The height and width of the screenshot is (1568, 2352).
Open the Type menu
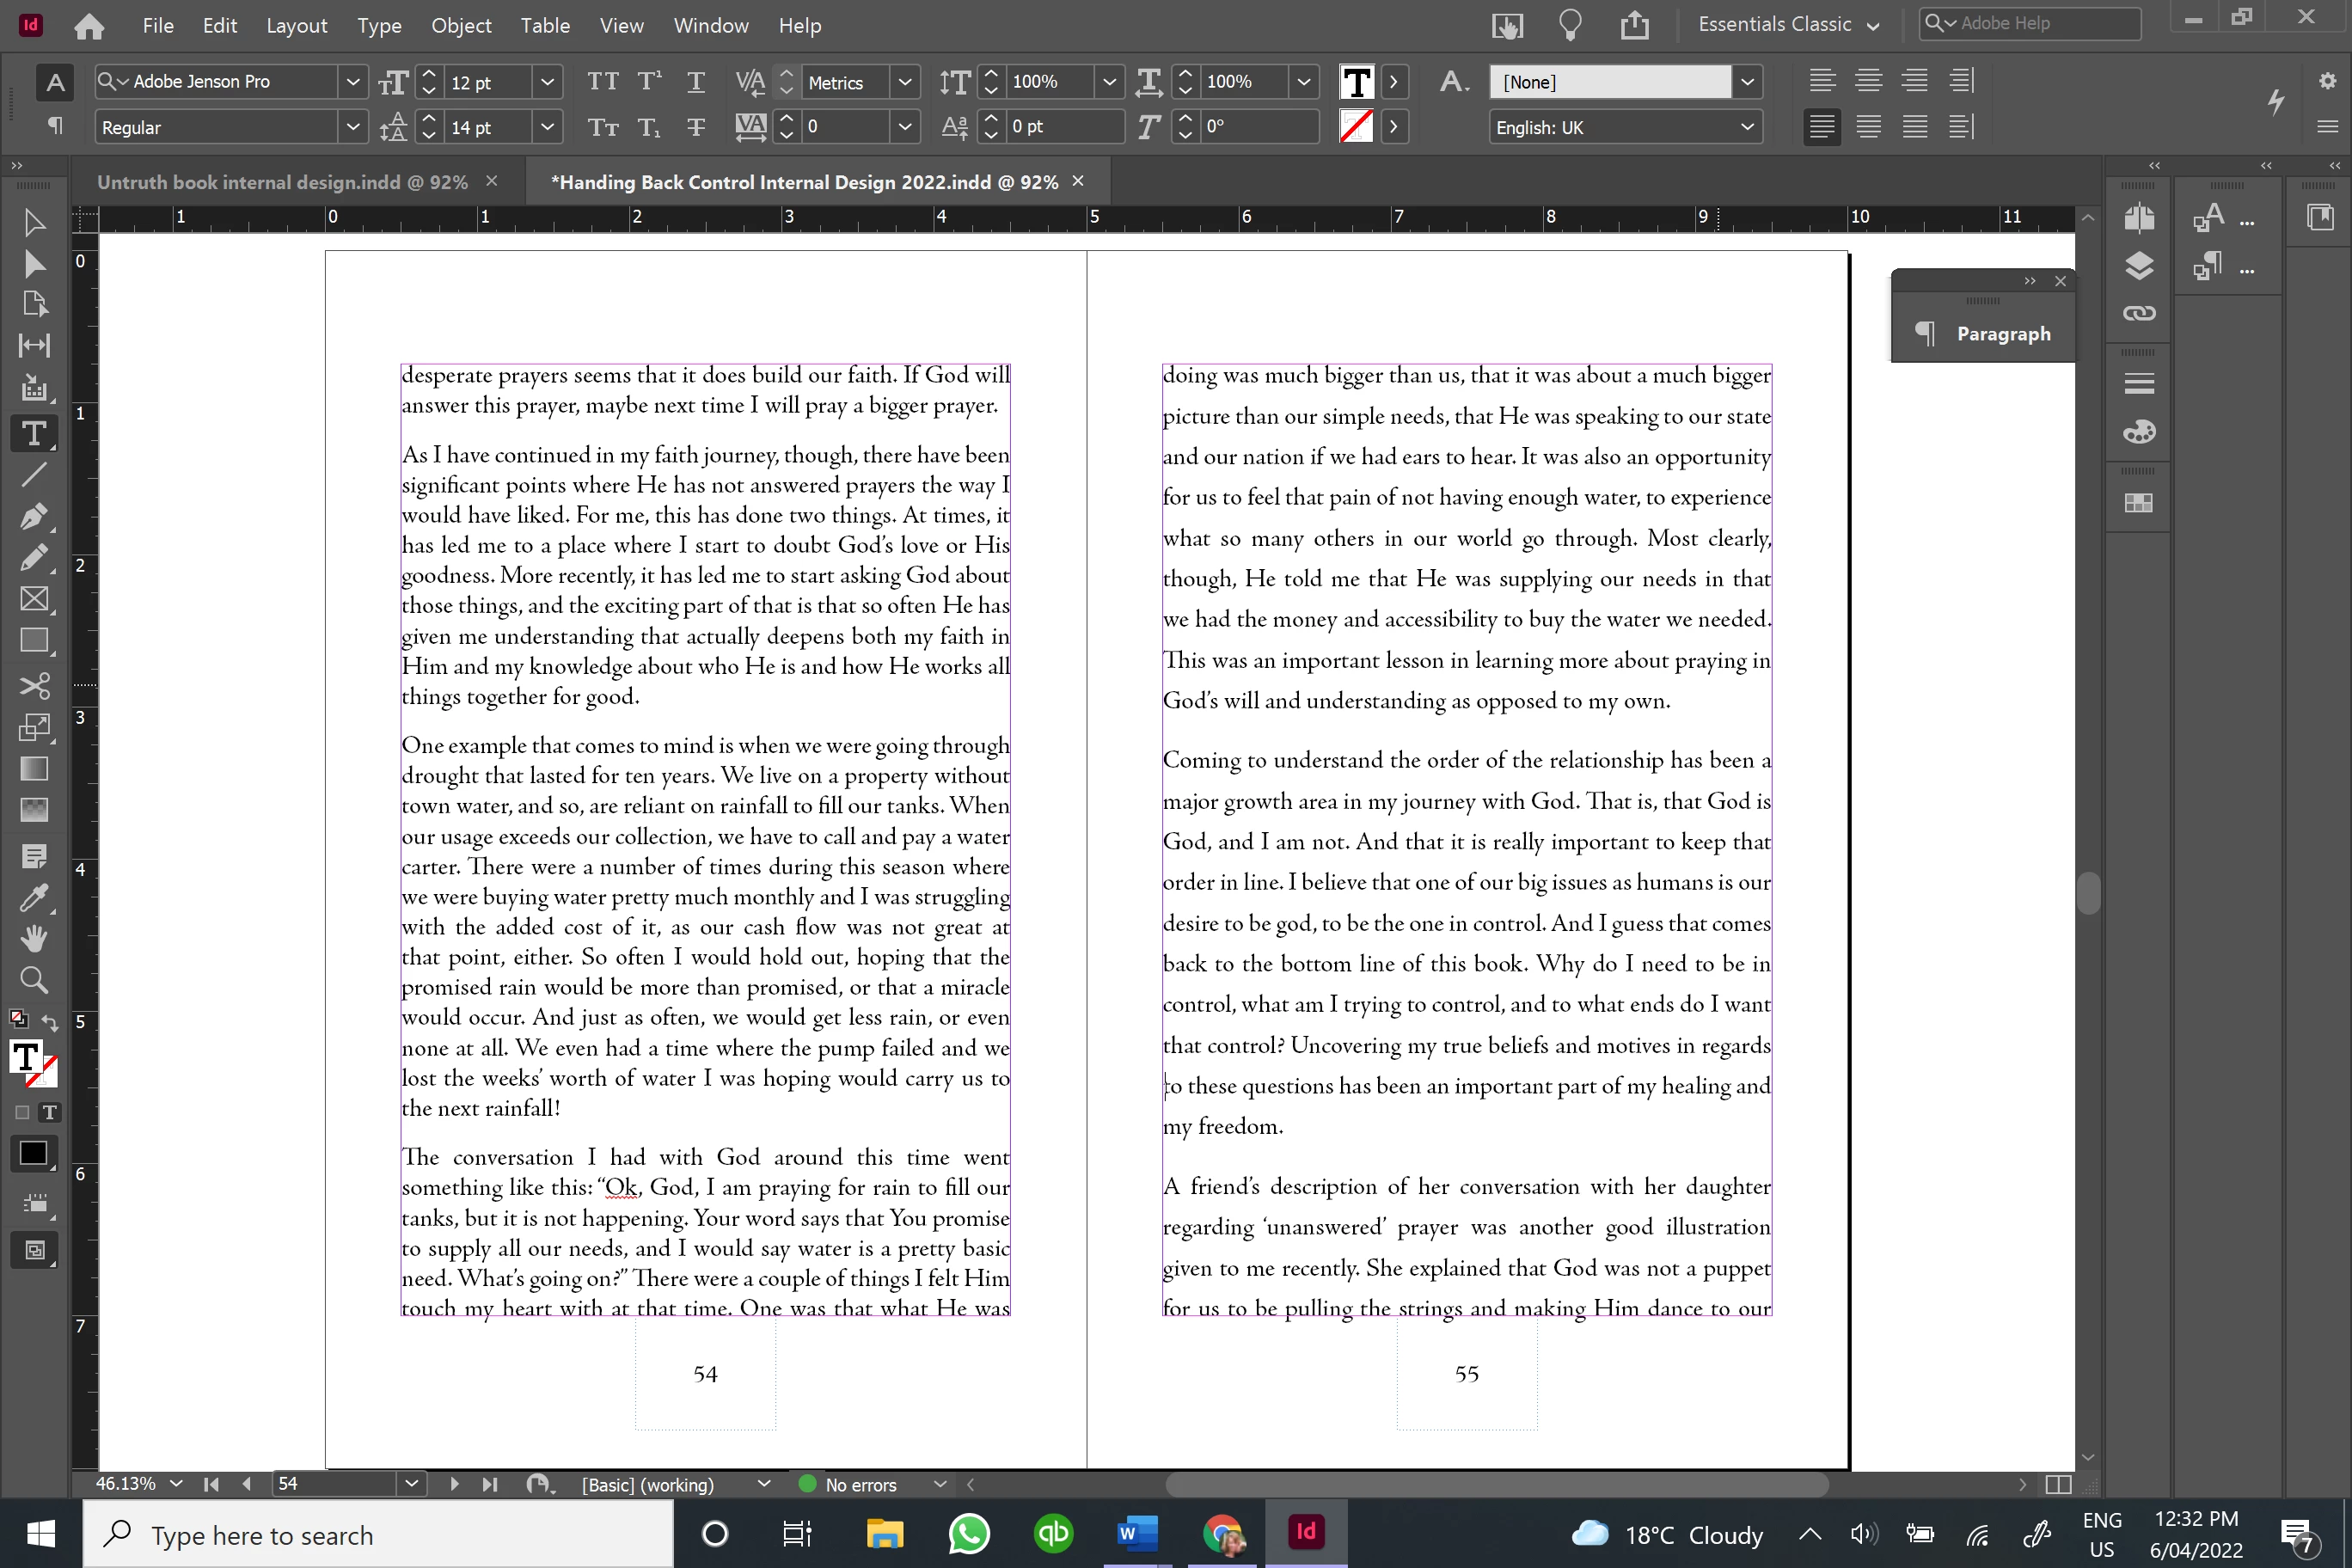pyautogui.click(x=378, y=25)
